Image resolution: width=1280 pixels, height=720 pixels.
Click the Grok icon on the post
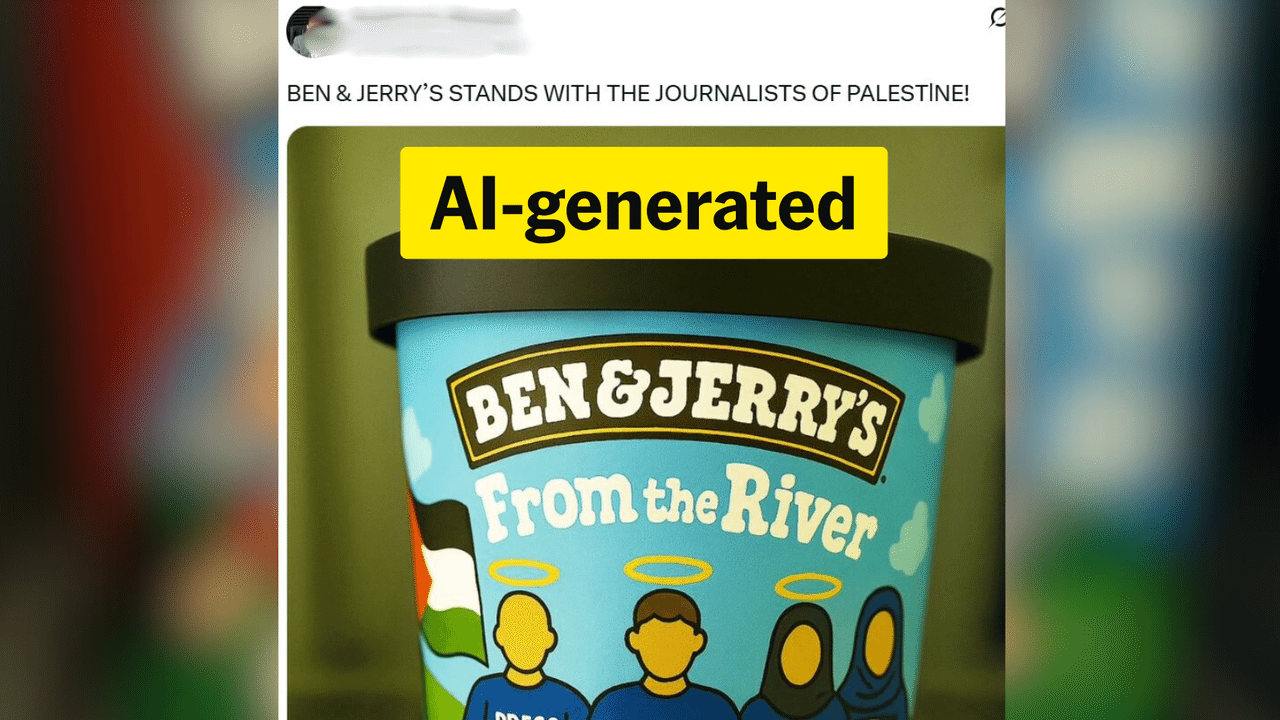(x=996, y=17)
